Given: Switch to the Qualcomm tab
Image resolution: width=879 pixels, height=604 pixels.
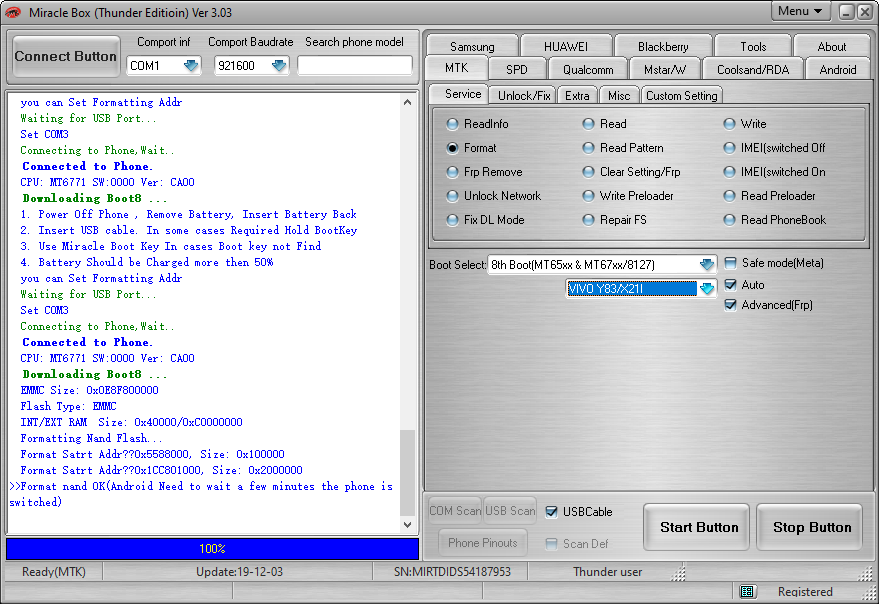Looking at the screenshot, I should (588, 70).
